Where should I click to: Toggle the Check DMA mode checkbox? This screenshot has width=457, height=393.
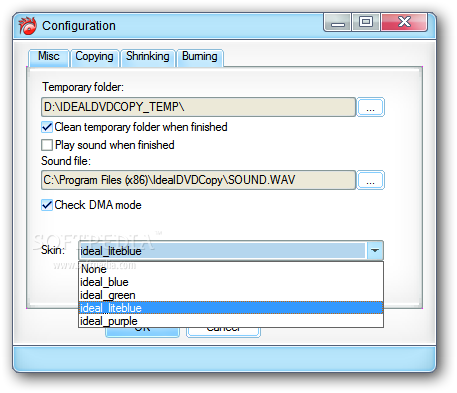(x=47, y=205)
